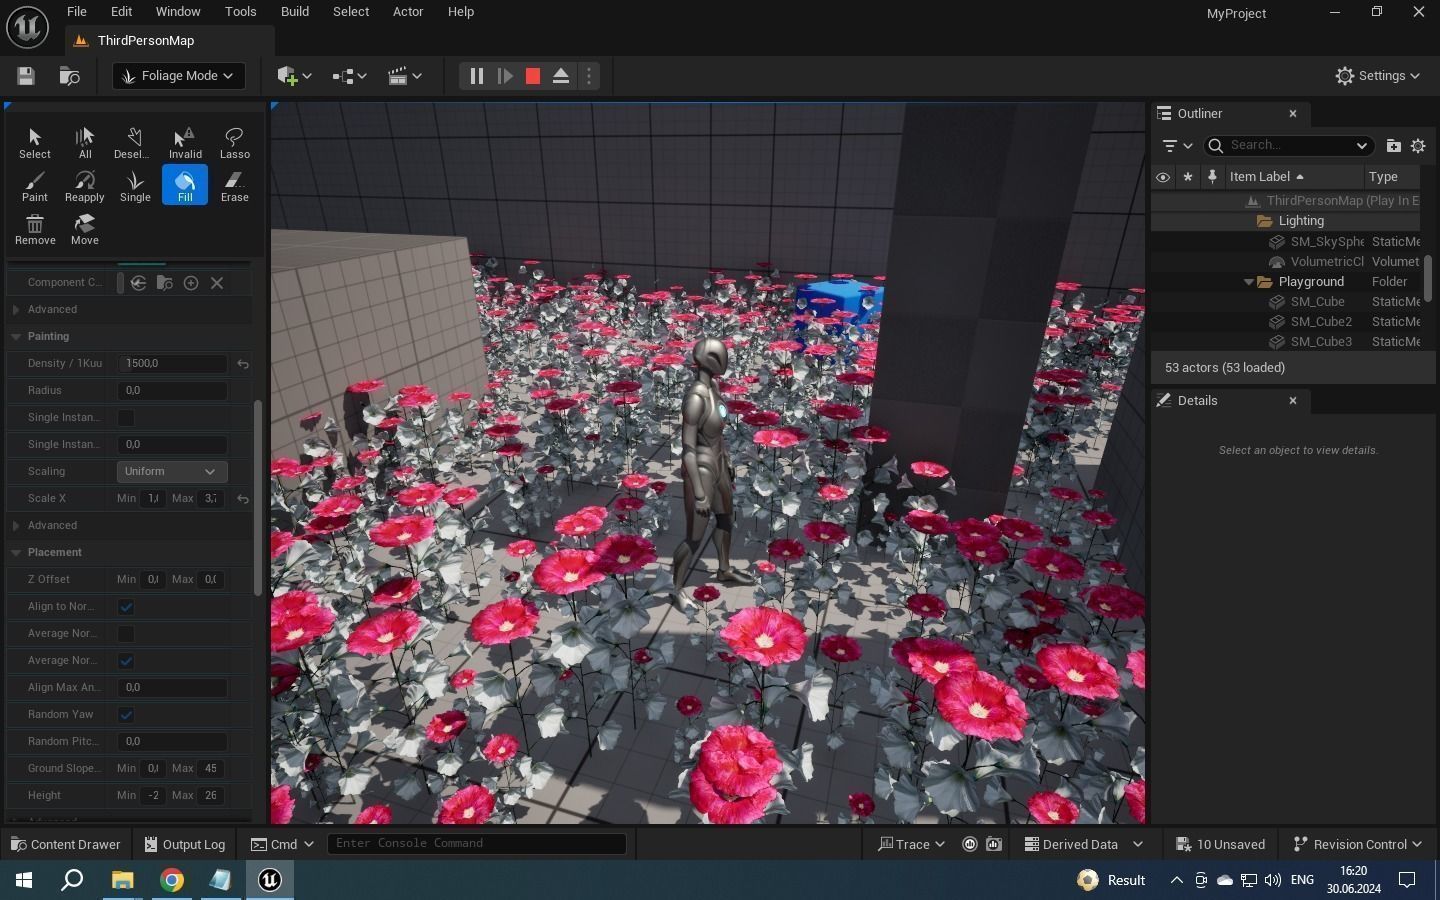Image resolution: width=1440 pixels, height=900 pixels.
Task: Open the Content Drawer
Action: (x=65, y=845)
